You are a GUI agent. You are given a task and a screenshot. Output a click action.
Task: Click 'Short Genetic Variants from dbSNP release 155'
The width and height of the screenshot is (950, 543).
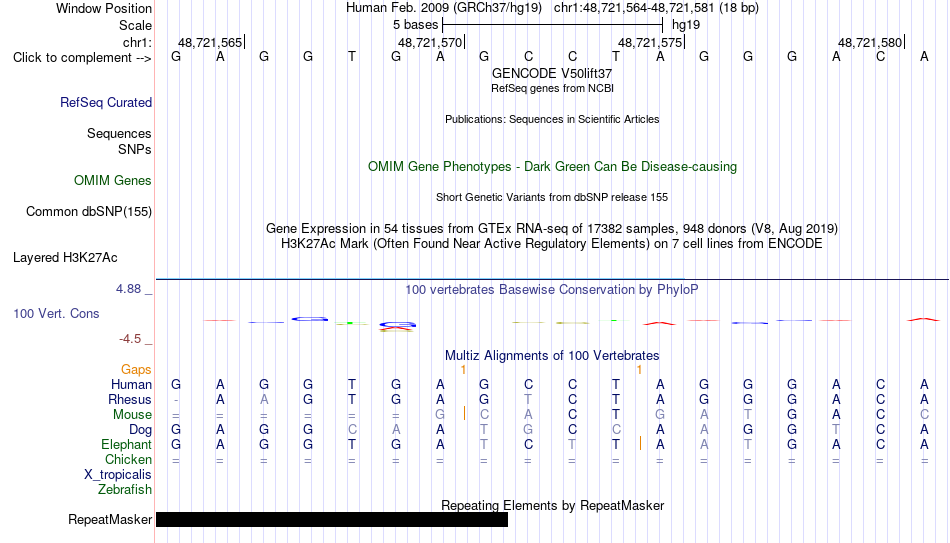pos(552,198)
